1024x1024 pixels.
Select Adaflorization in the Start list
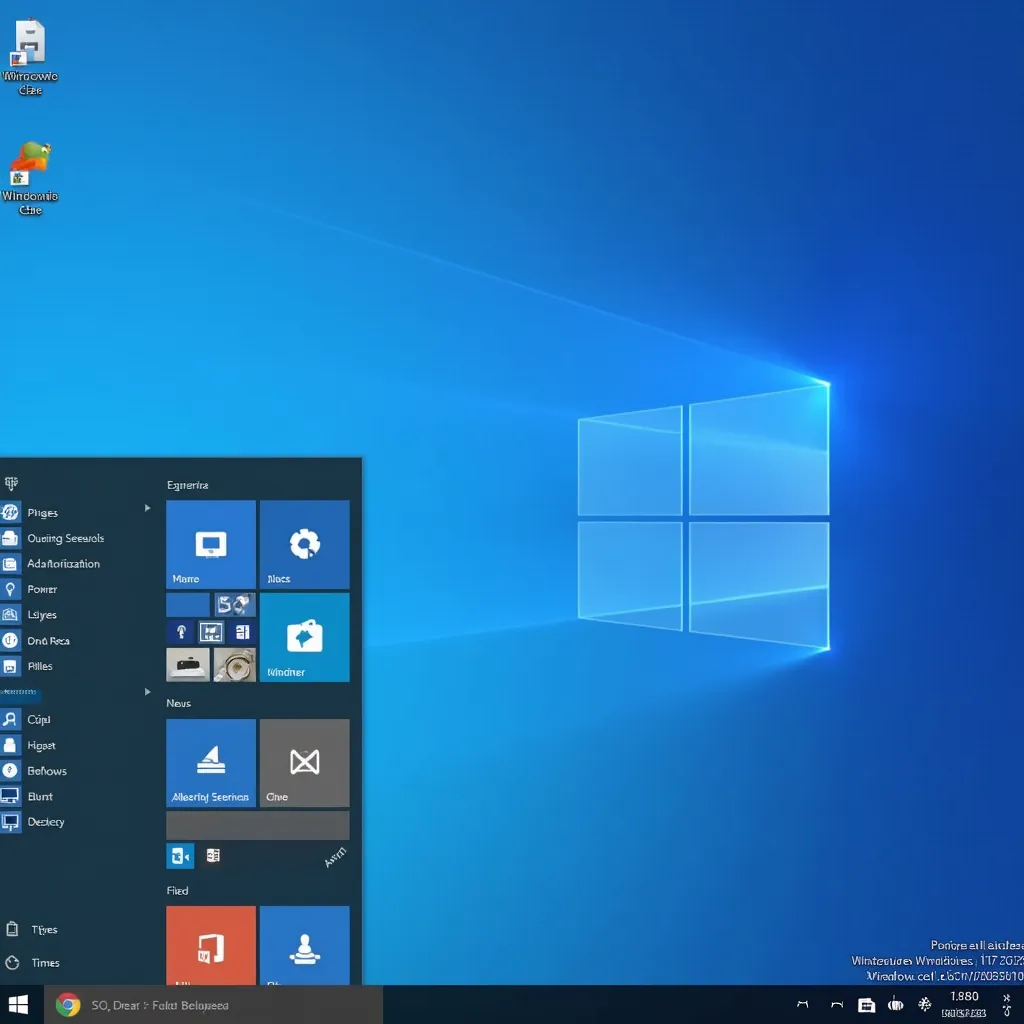click(63, 564)
